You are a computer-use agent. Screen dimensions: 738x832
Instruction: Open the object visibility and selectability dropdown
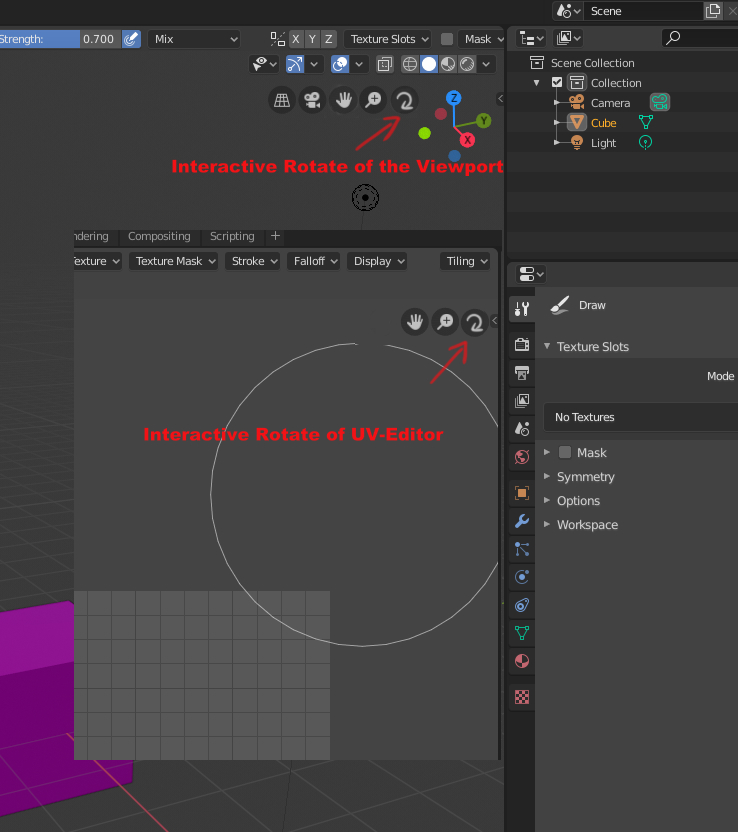pos(264,64)
